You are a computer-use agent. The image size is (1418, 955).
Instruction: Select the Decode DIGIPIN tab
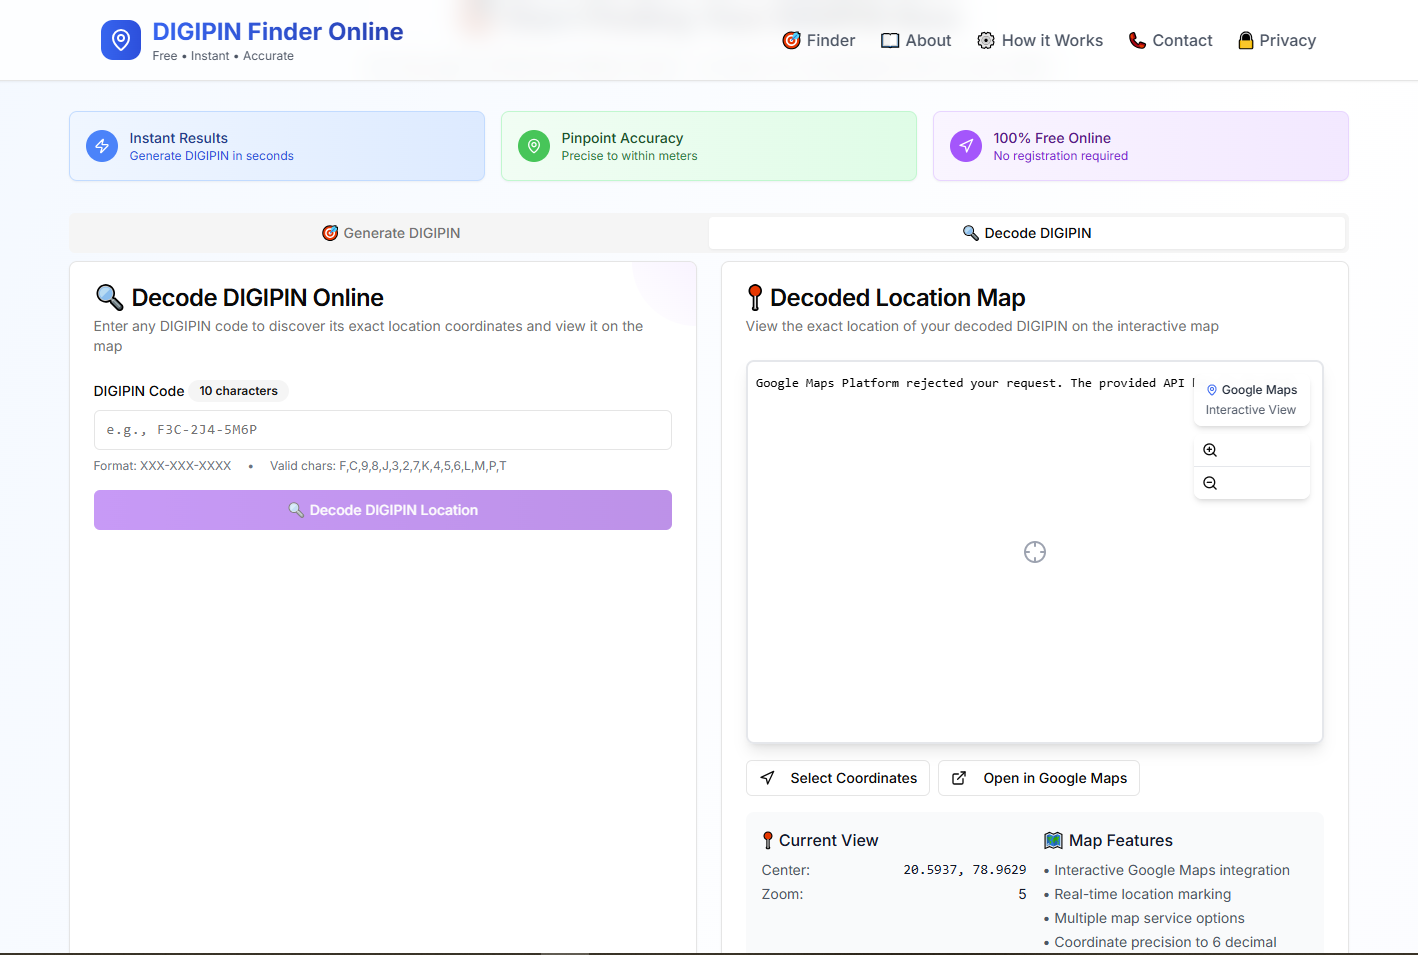click(x=1027, y=233)
